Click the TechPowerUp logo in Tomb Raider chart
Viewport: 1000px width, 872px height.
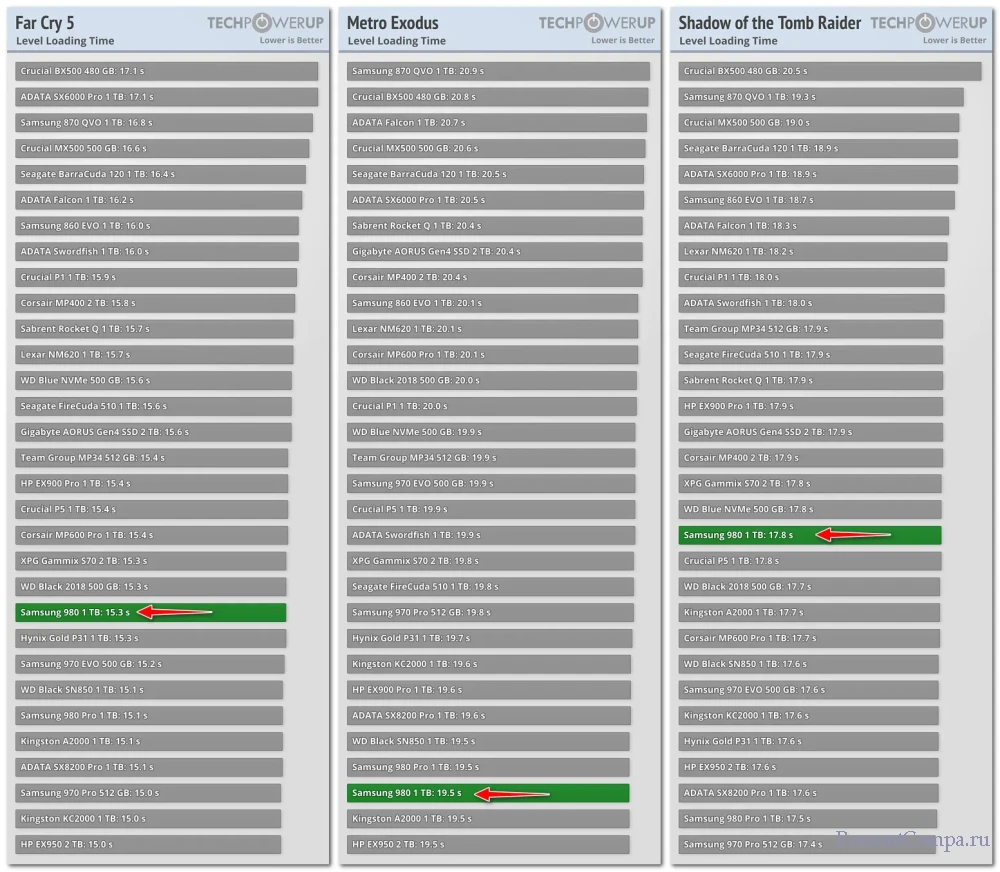point(929,23)
